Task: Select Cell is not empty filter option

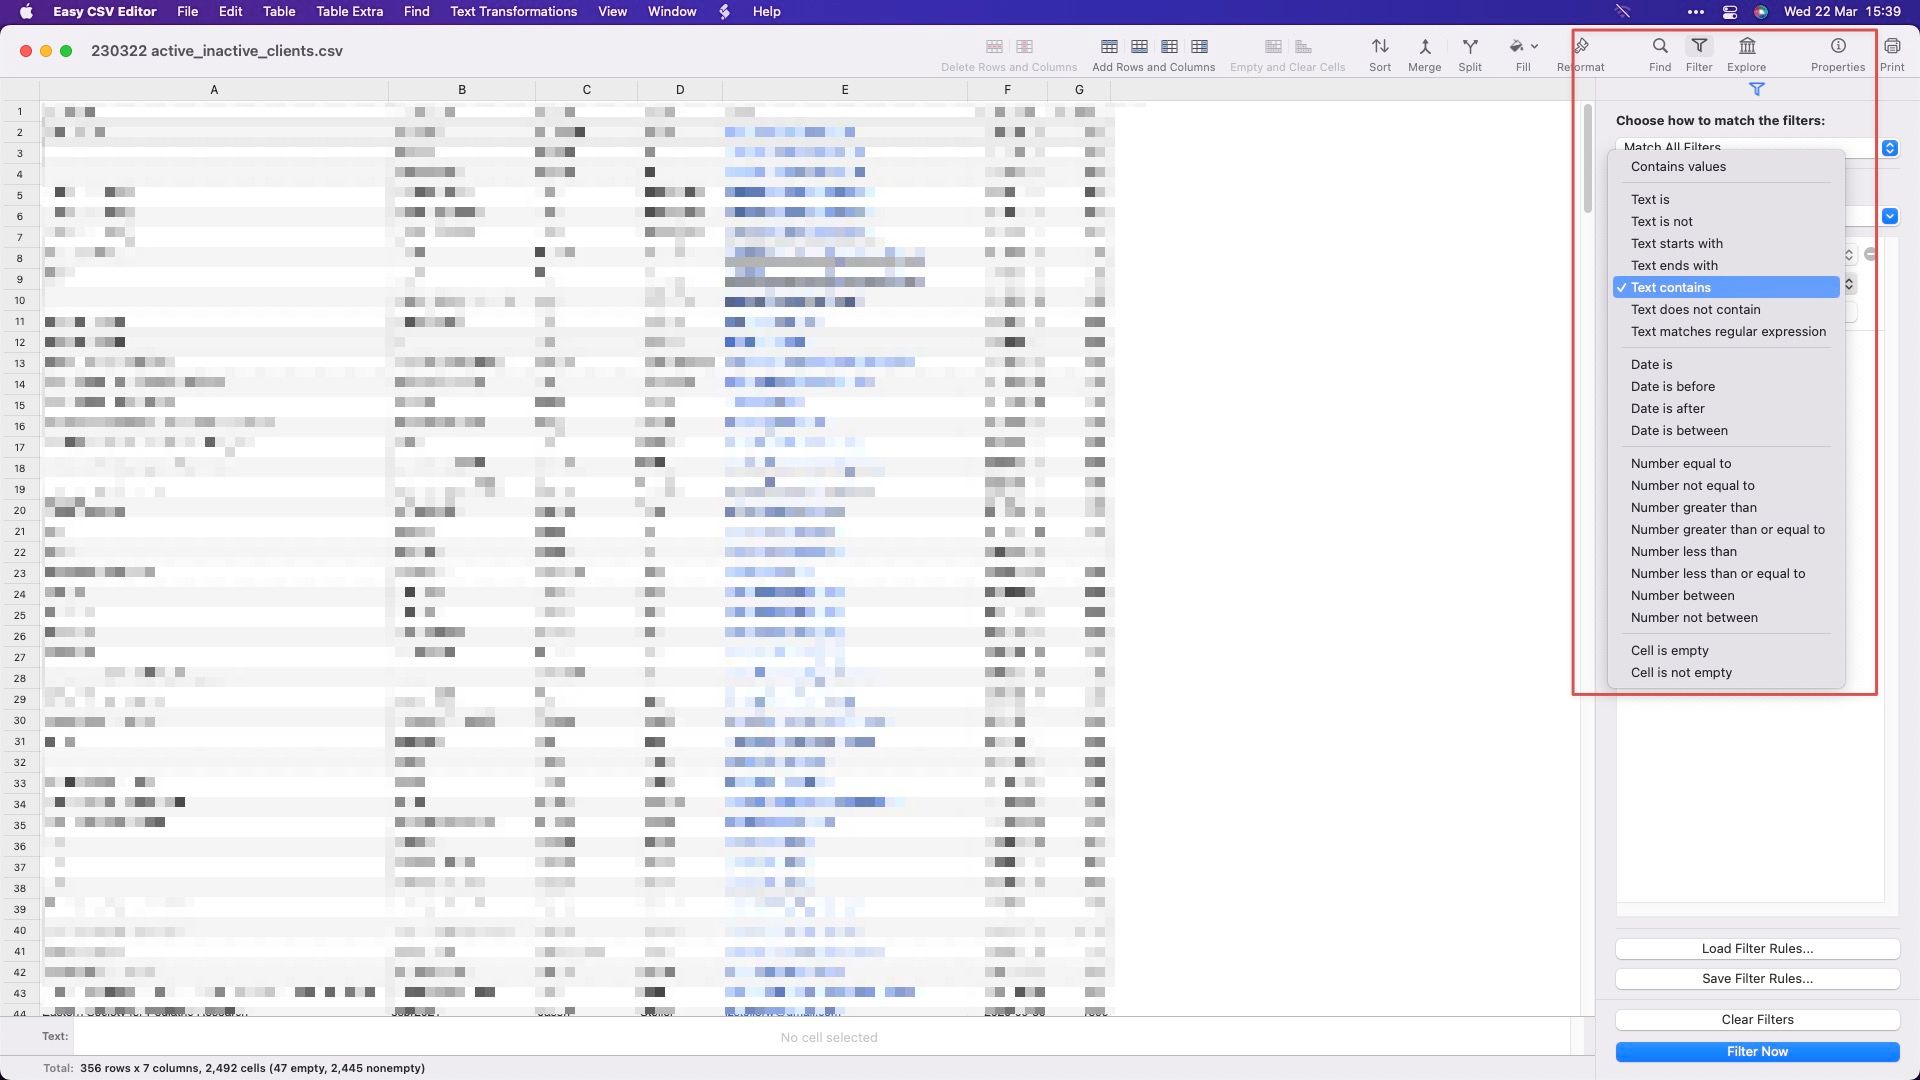Action: click(1681, 673)
